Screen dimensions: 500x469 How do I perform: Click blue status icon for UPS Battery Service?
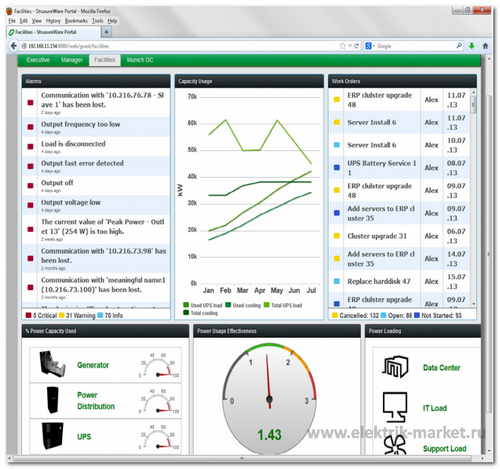click(337, 167)
